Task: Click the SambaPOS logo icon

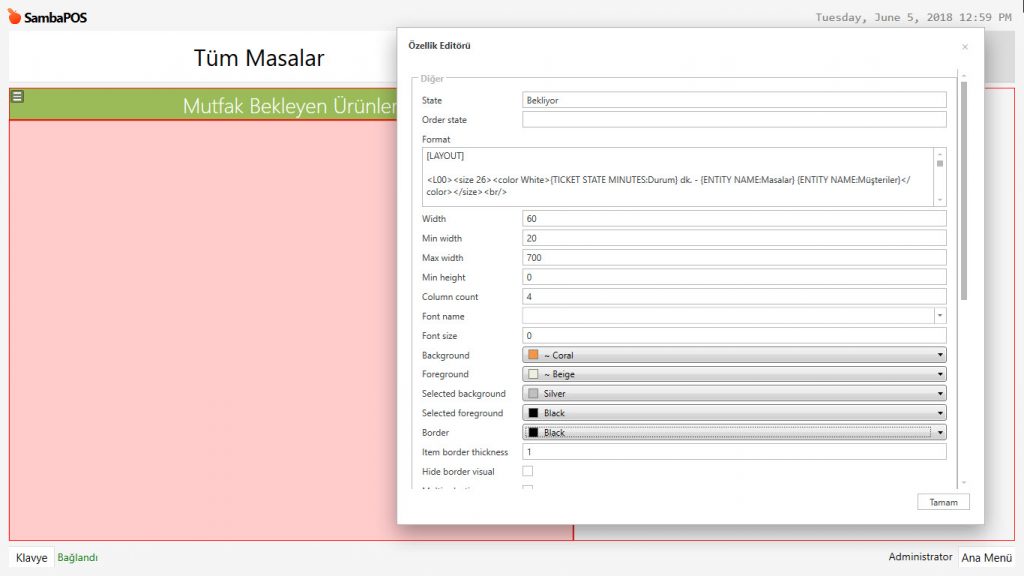Action: click(x=14, y=17)
